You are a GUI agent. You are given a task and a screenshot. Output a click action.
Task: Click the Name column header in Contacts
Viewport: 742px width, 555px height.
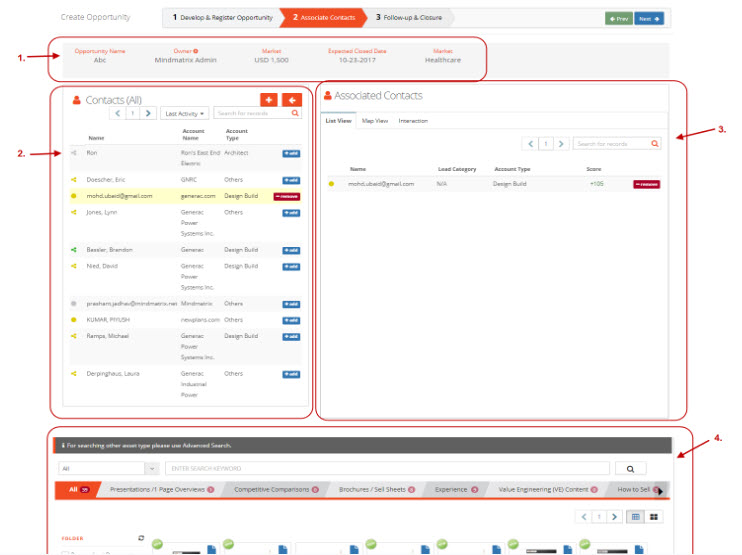coord(96,138)
